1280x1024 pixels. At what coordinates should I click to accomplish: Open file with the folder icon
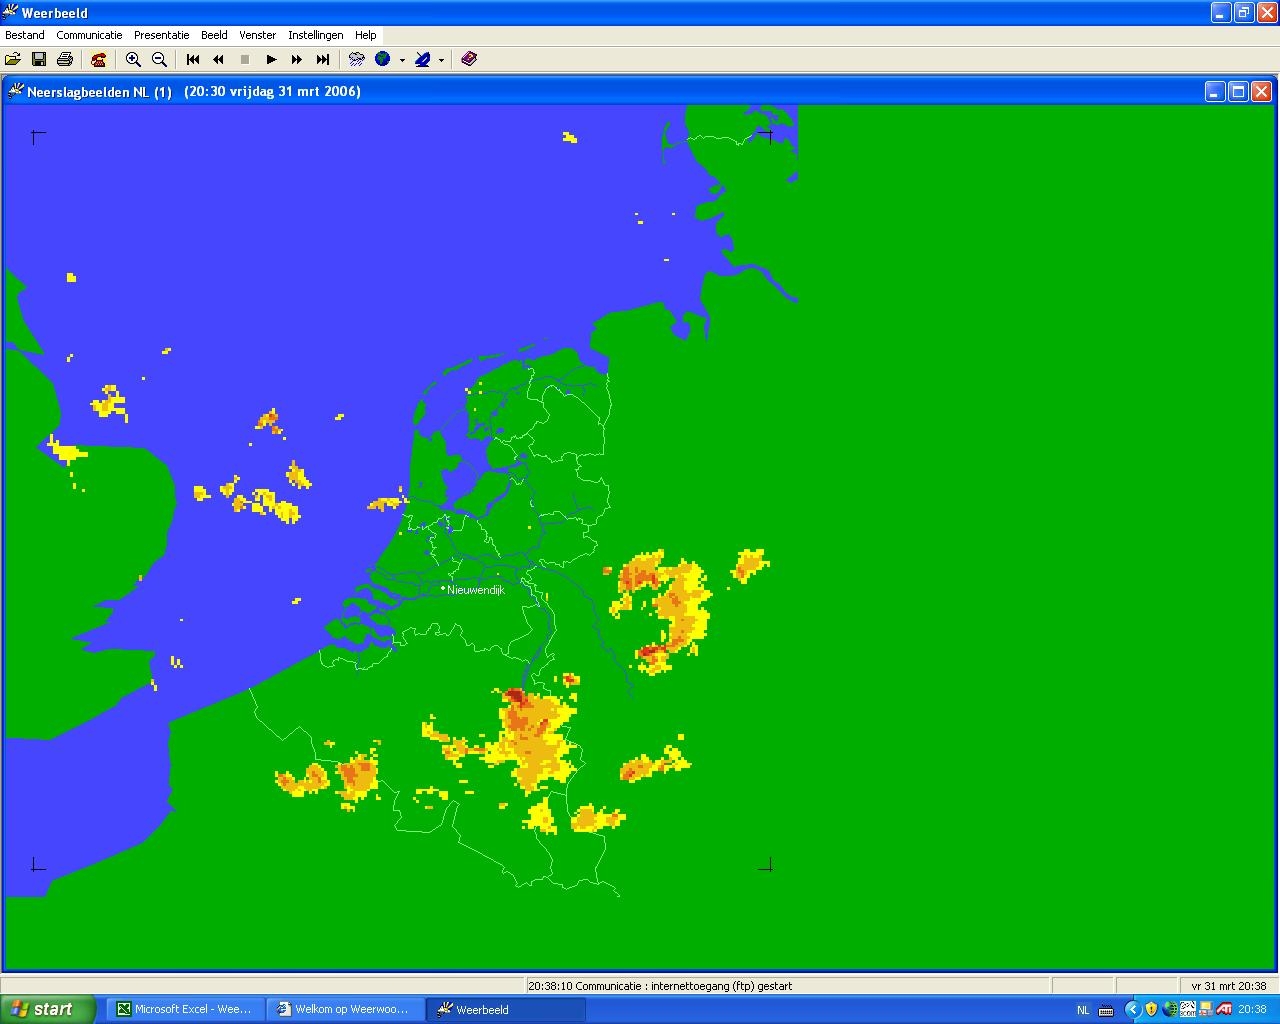(13, 59)
